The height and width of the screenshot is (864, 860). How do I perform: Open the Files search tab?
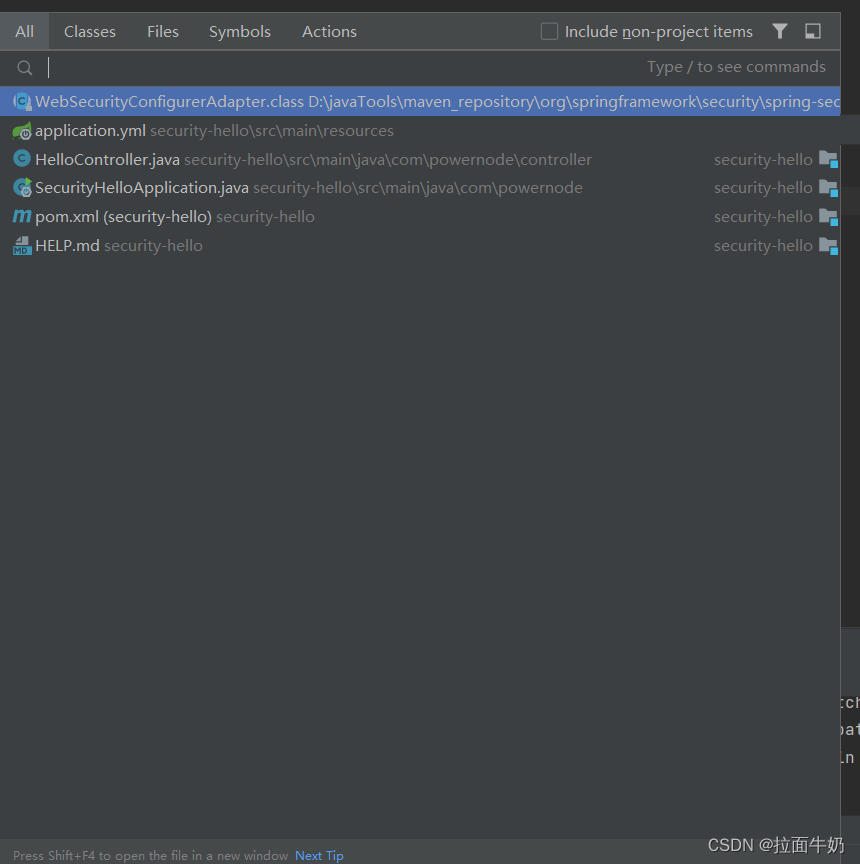click(x=163, y=31)
